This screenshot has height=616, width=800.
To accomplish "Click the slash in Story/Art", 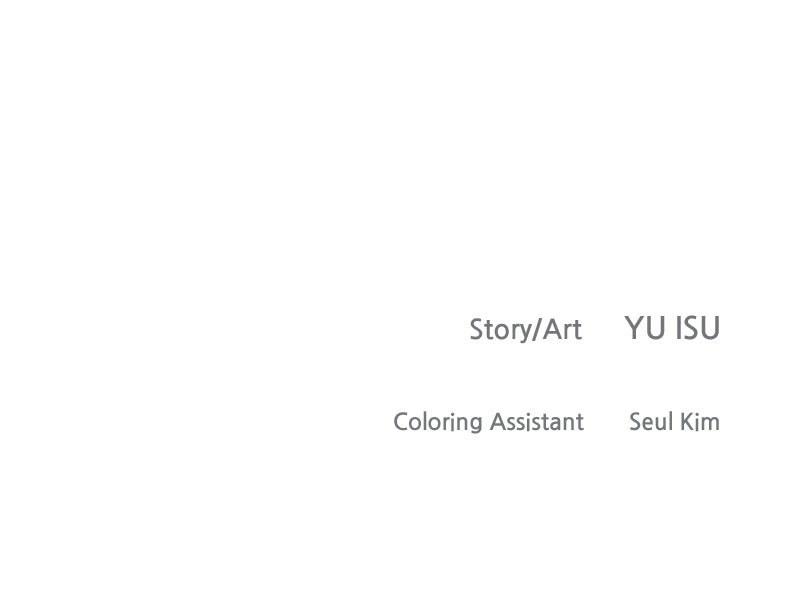I will (x=536, y=330).
